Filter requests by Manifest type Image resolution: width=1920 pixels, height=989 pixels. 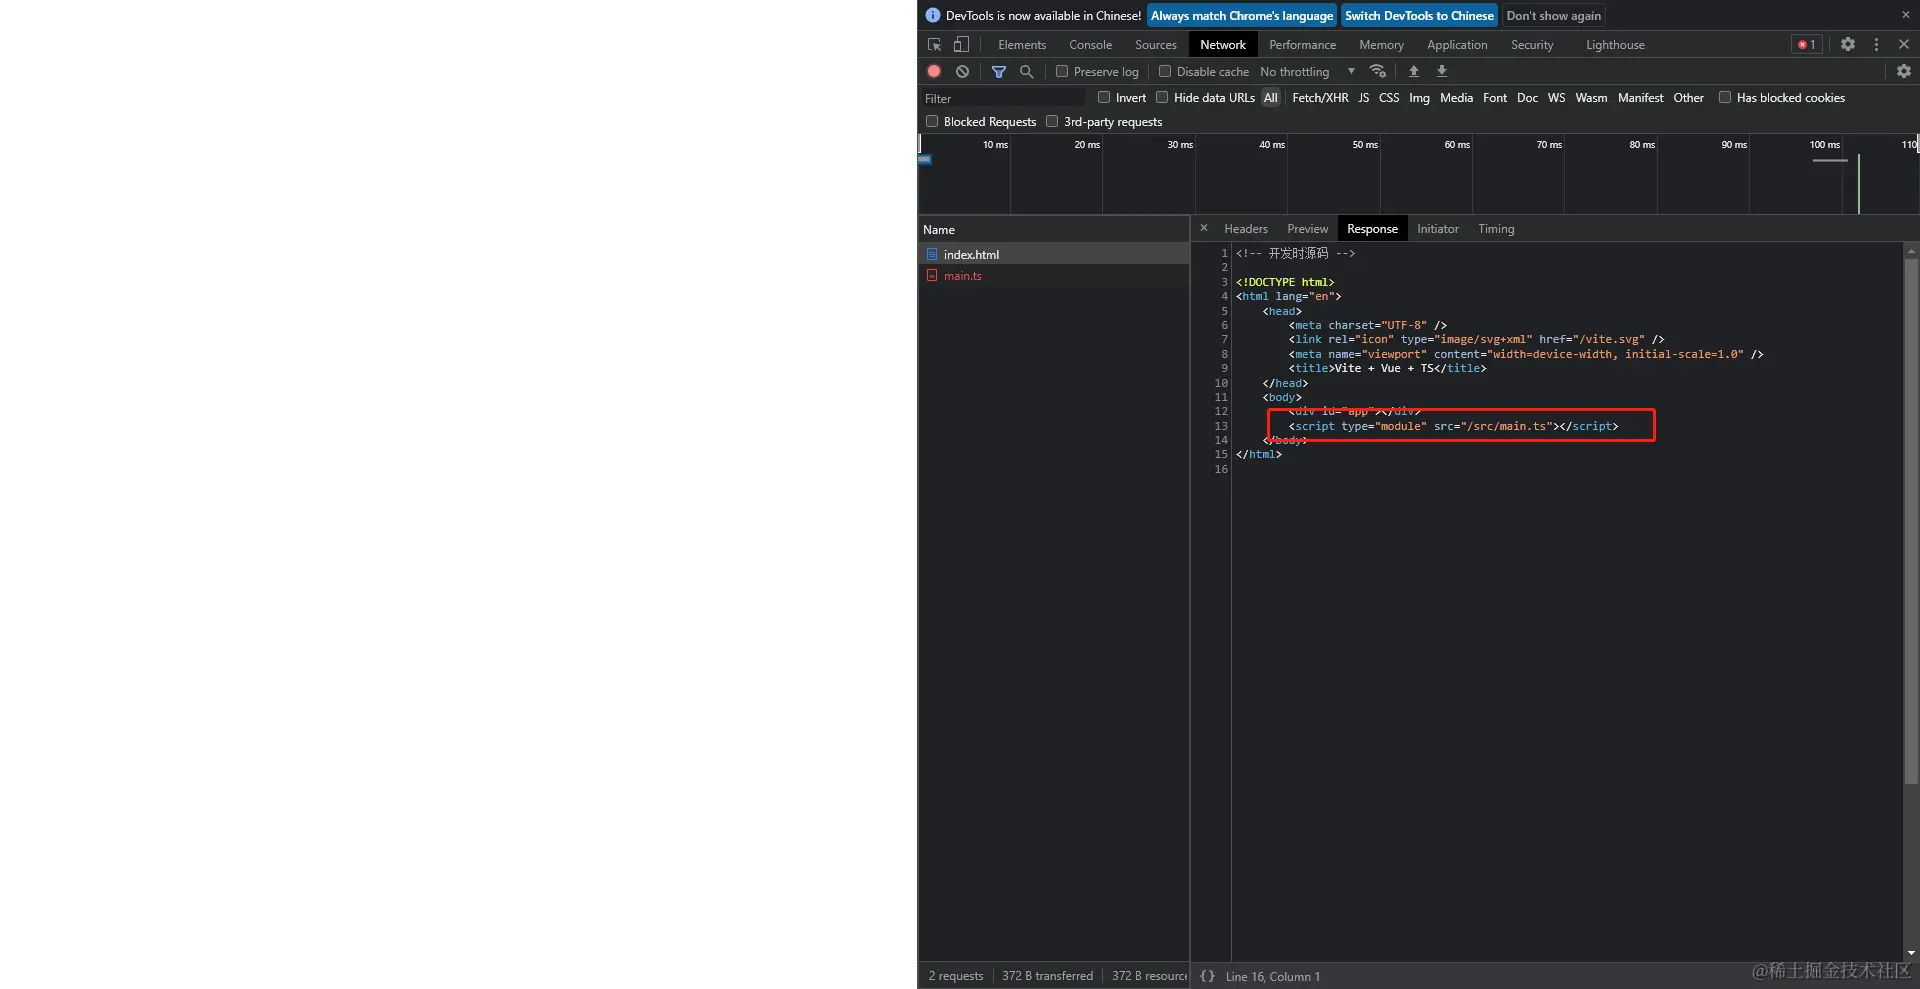(x=1640, y=98)
